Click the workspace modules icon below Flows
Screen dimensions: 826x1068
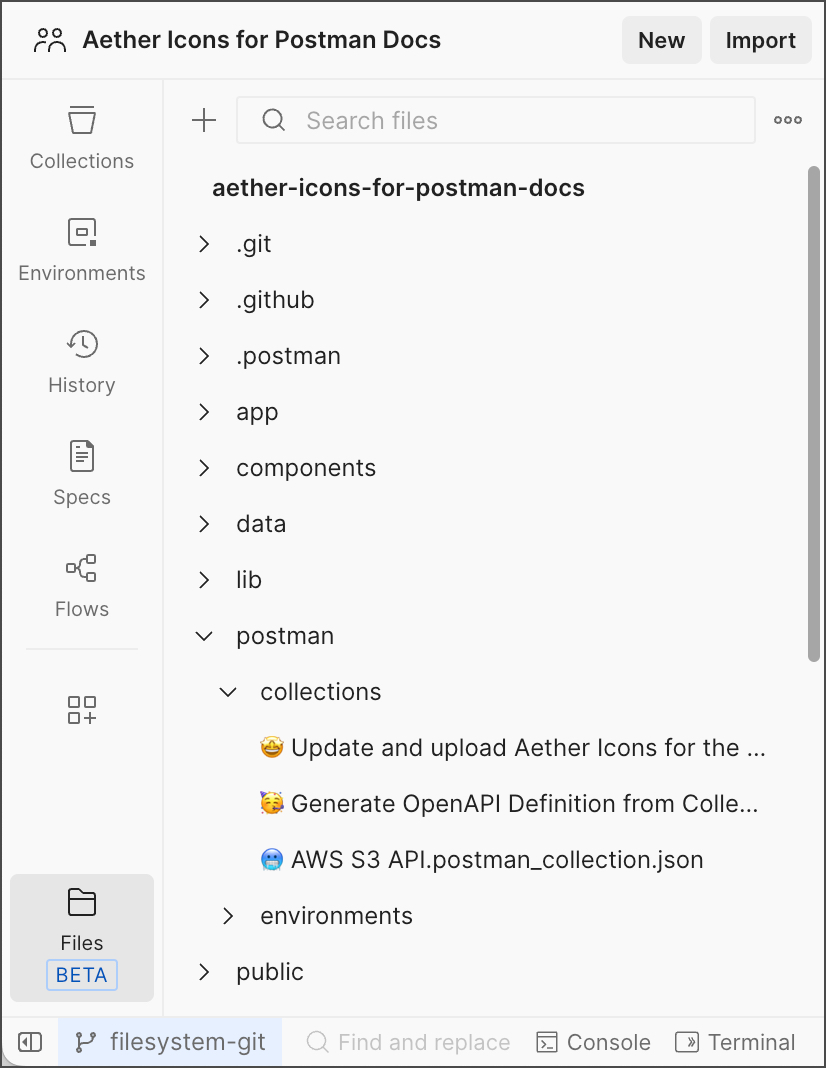pos(81,710)
